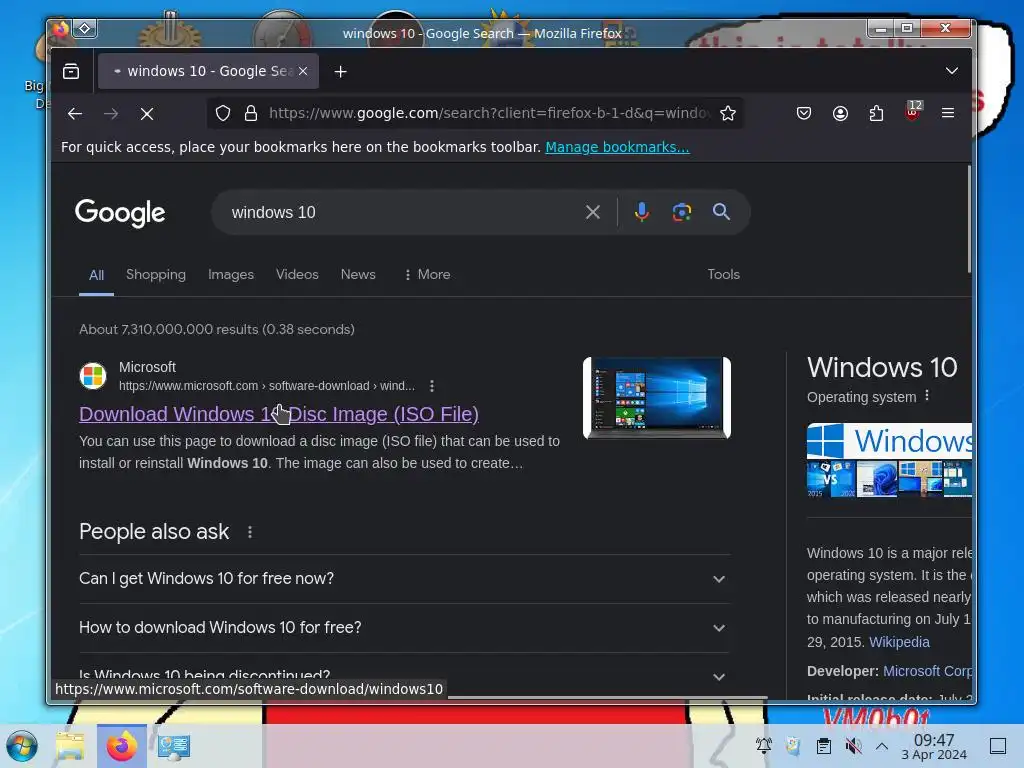The image size is (1024, 768).
Task: View site security padlock information
Action: tap(251, 114)
